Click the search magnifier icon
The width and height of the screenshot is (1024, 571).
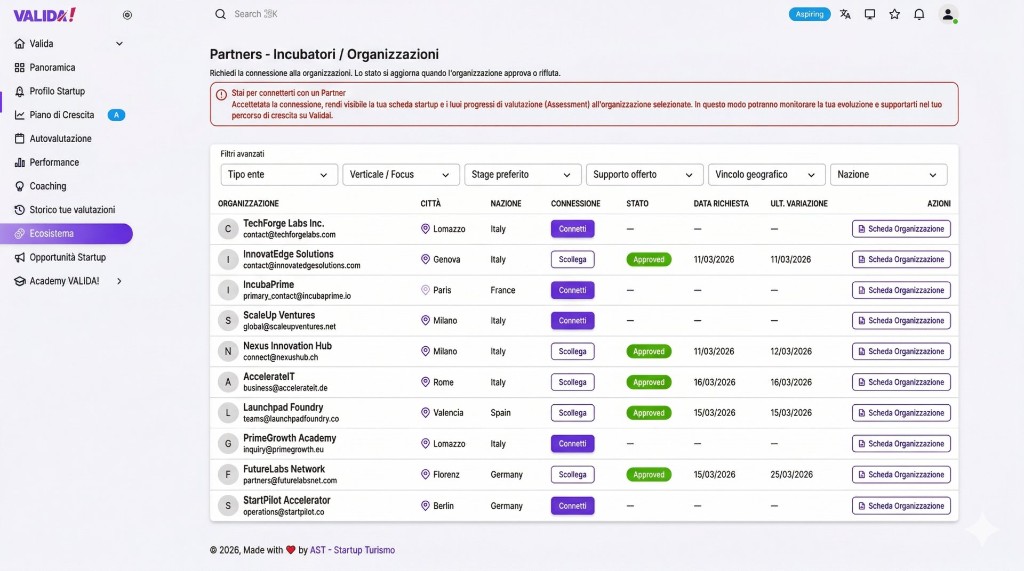click(x=220, y=14)
